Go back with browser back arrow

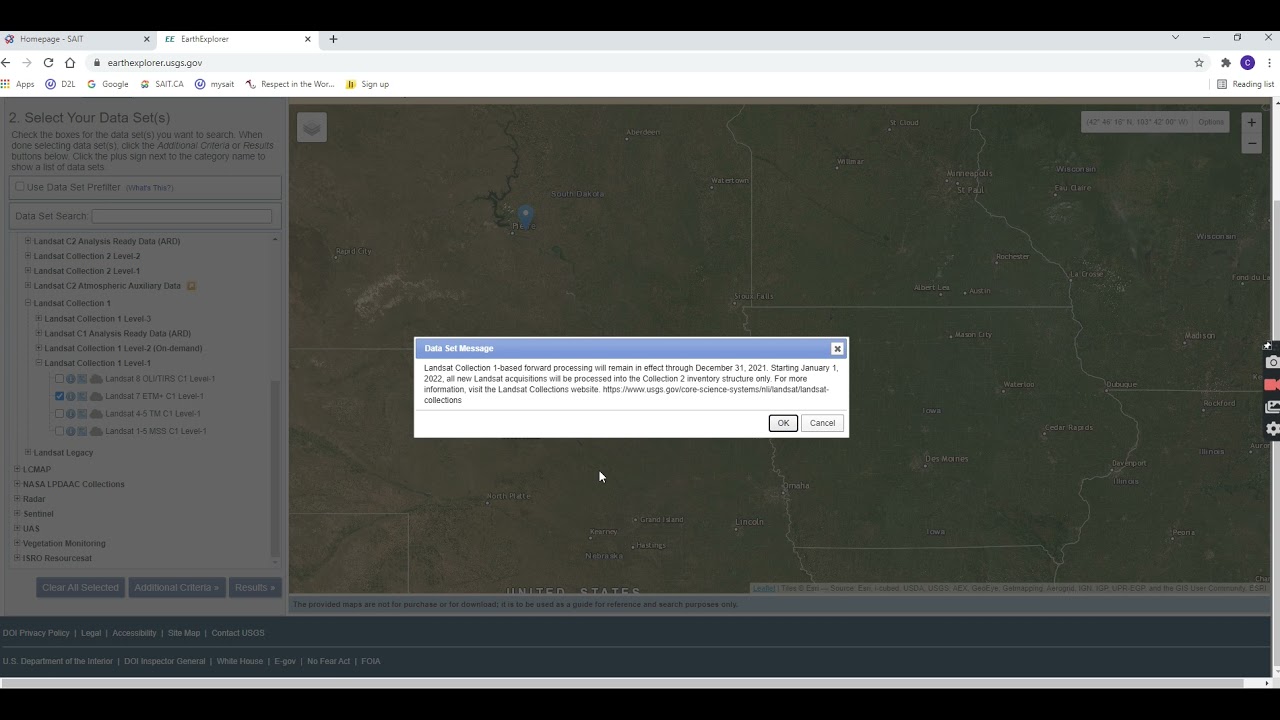coord(6,62)
